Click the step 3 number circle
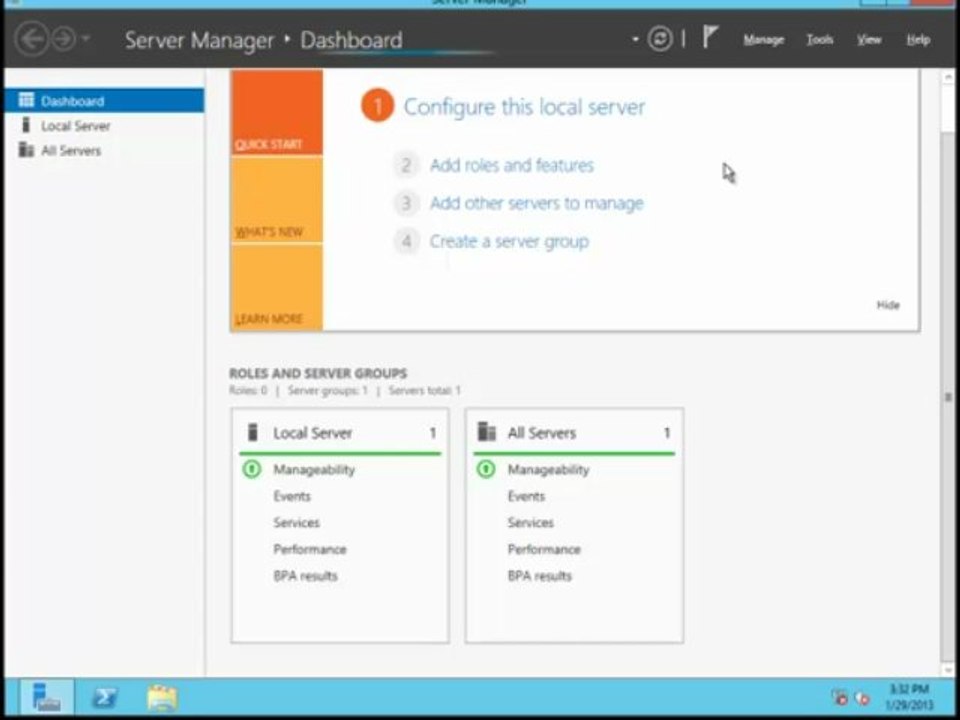Viewport: 960px width, 720px height. (406, 203)
